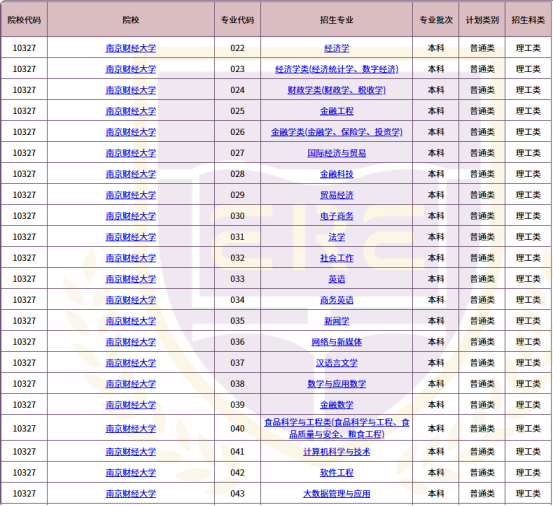Open the 网络与新媒体 major link
Image resolution: width=553 pixels, height=506 pixels.
tap(336, 342)
